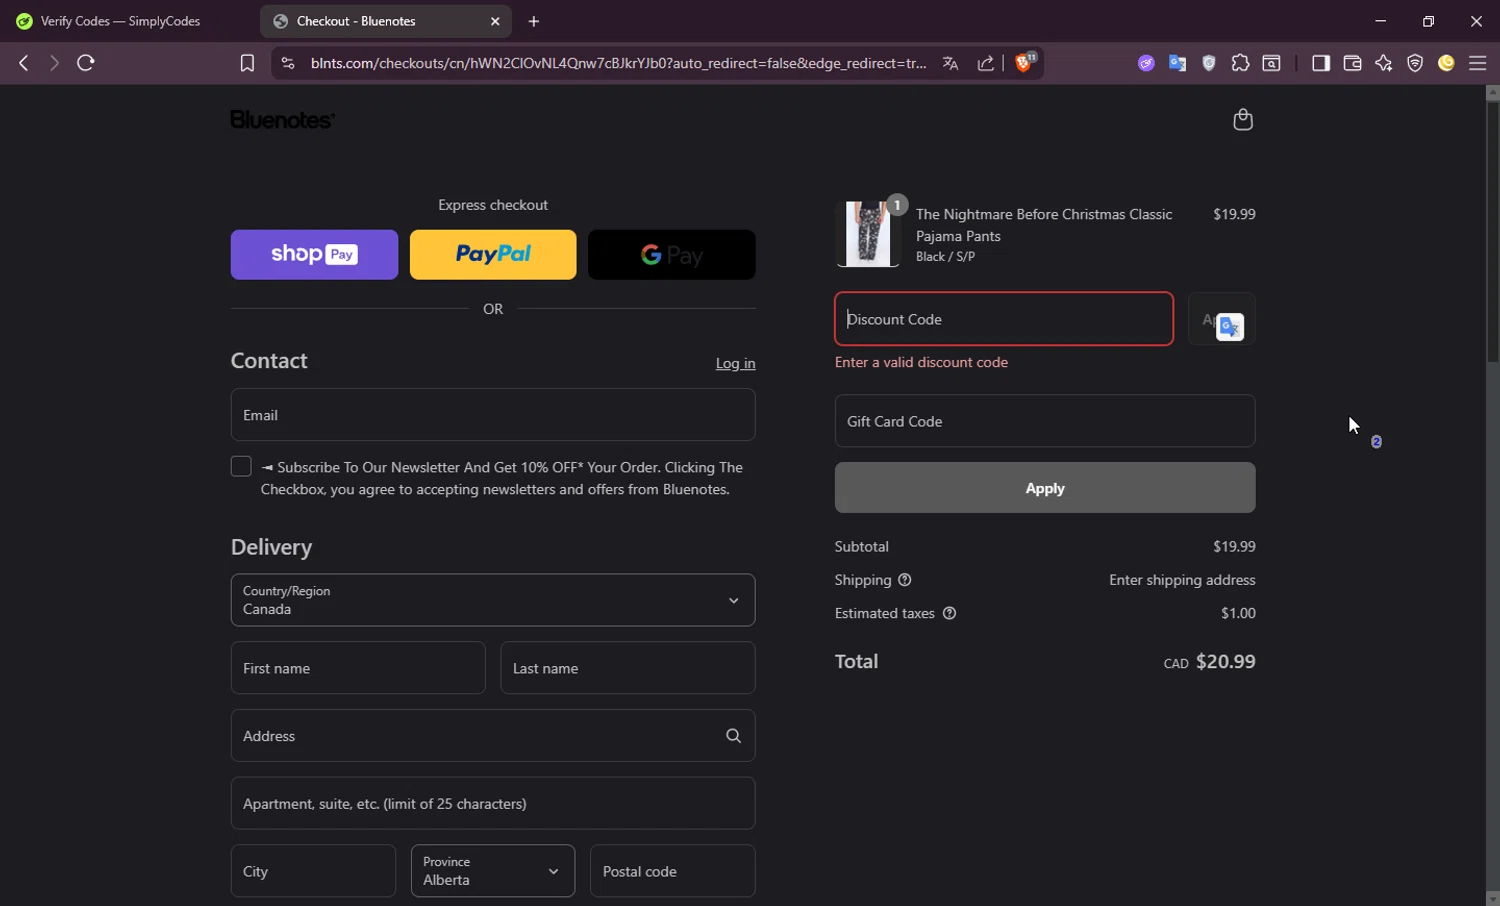Click scrollbar down arrow
1500x906 pixels.
click(x=1492, y=898)
